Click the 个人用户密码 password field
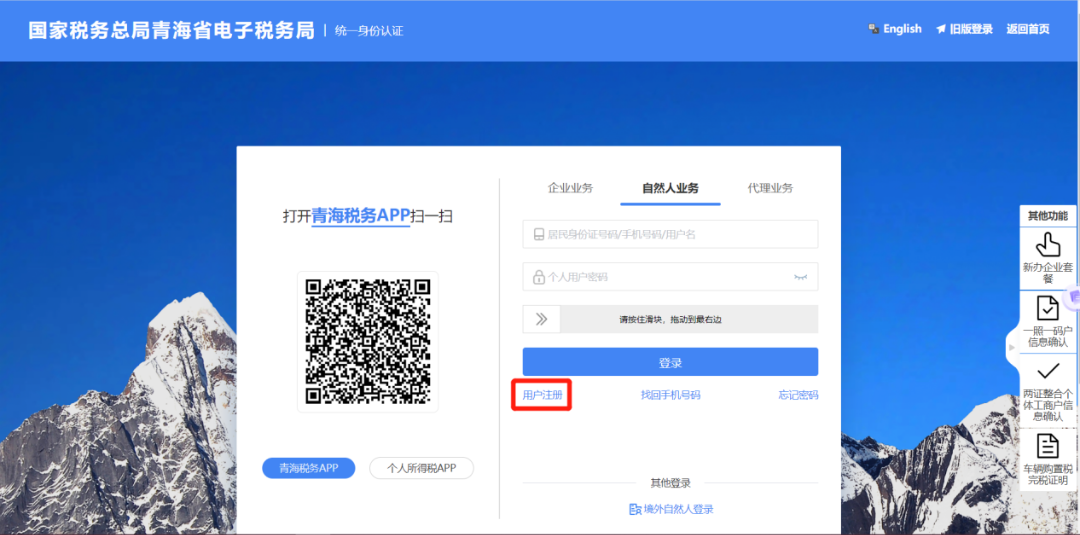 click(670, 277)
